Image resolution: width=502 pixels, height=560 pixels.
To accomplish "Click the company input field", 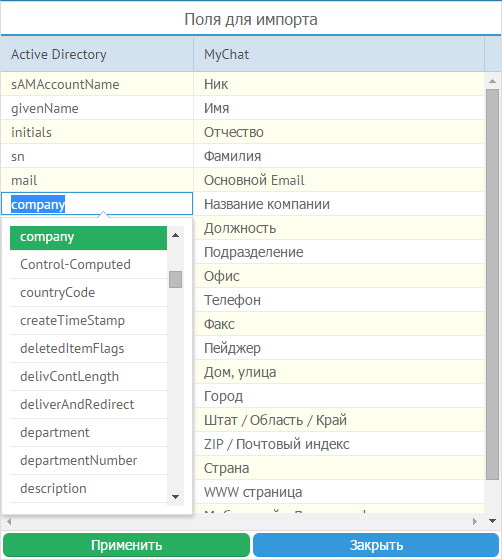I will coord(97,204).
